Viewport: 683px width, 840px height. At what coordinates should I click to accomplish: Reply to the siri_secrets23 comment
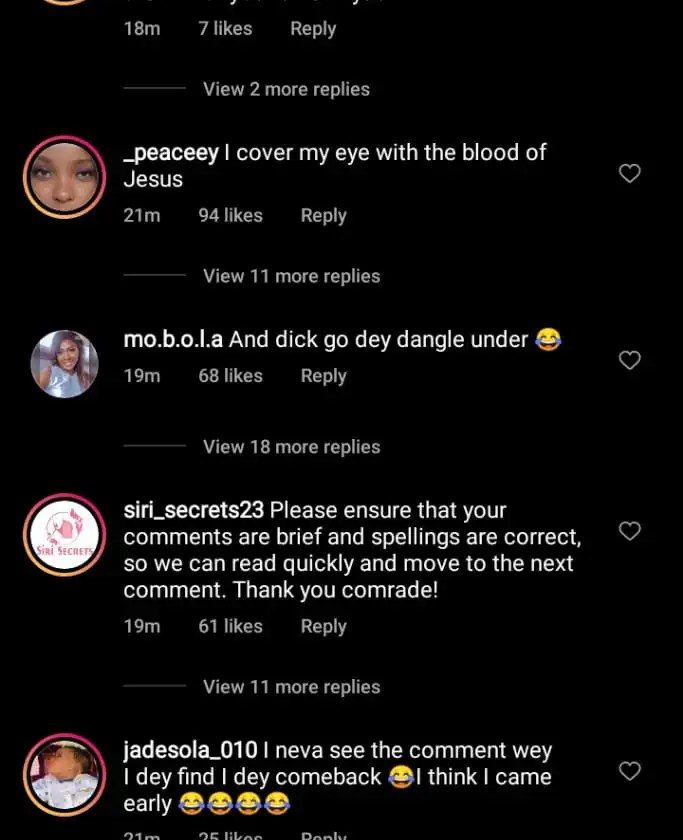[x=323, y=626]
